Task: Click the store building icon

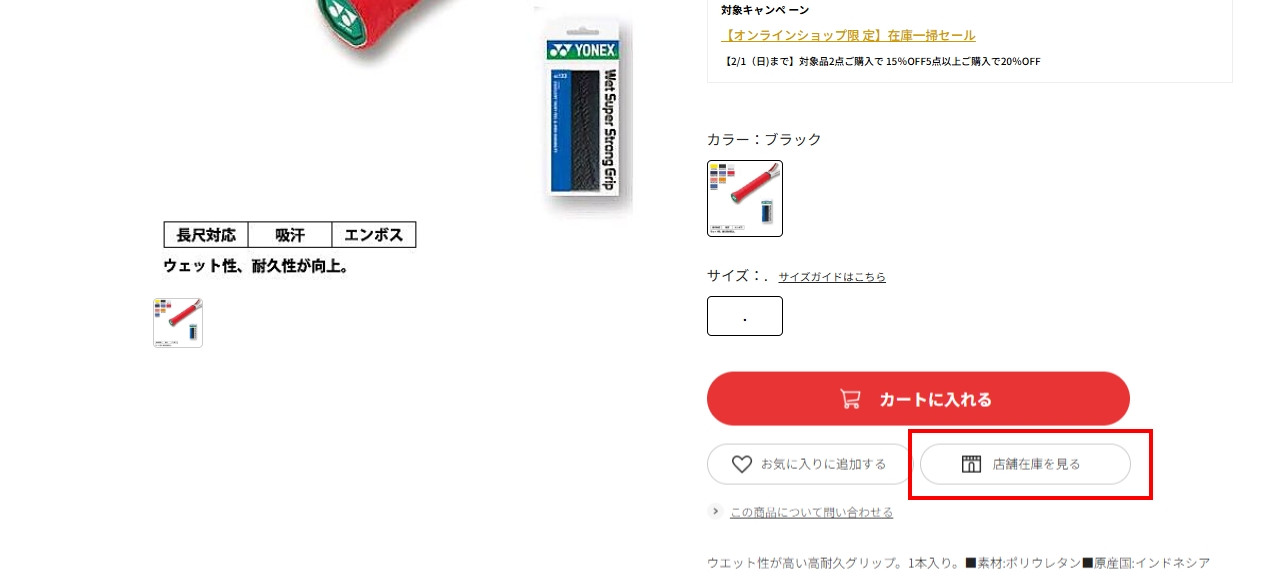Action: (971, 464)
